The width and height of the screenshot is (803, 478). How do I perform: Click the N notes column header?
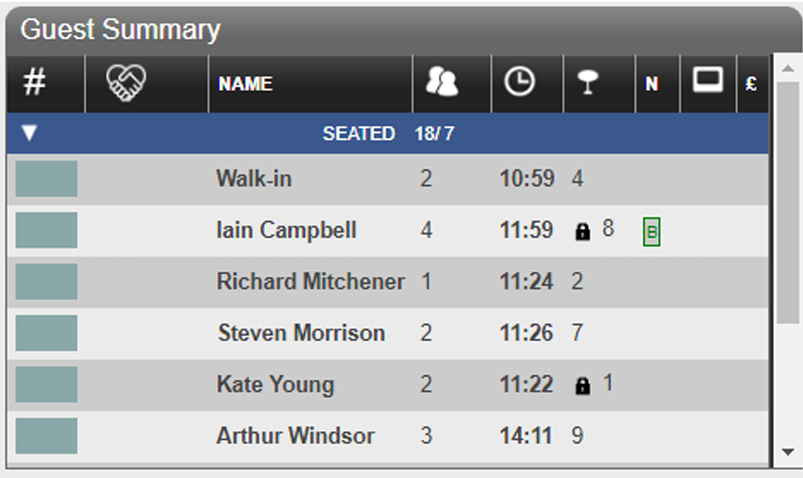652,85
